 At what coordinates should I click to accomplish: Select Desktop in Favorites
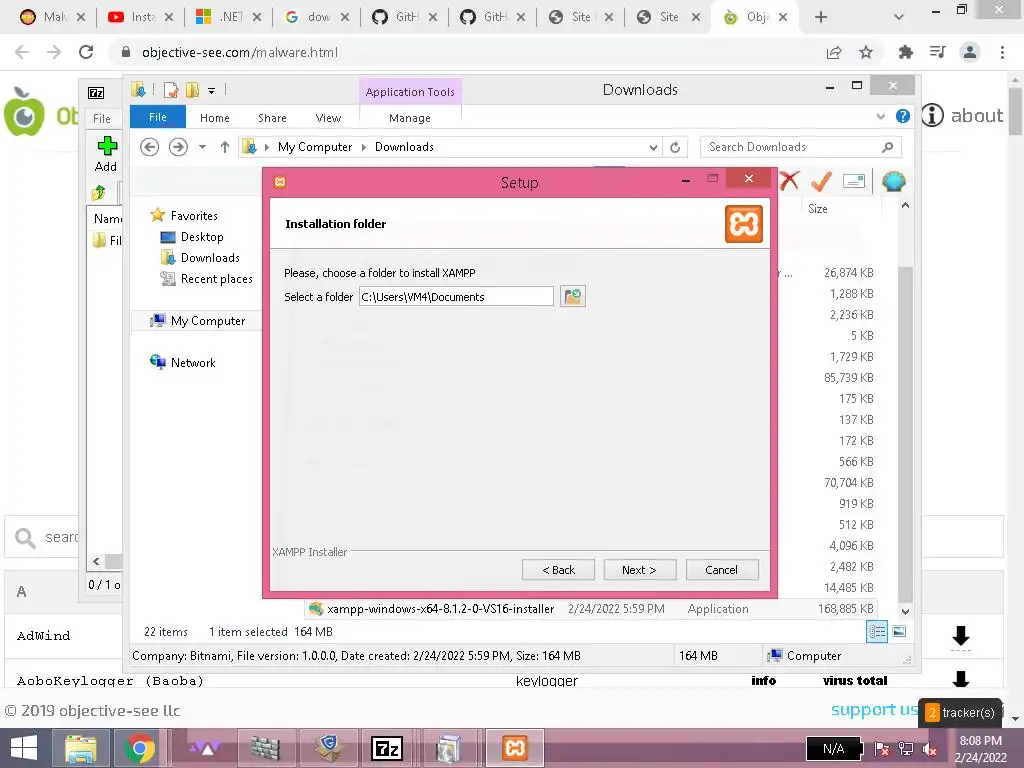(x=201, y=237)
